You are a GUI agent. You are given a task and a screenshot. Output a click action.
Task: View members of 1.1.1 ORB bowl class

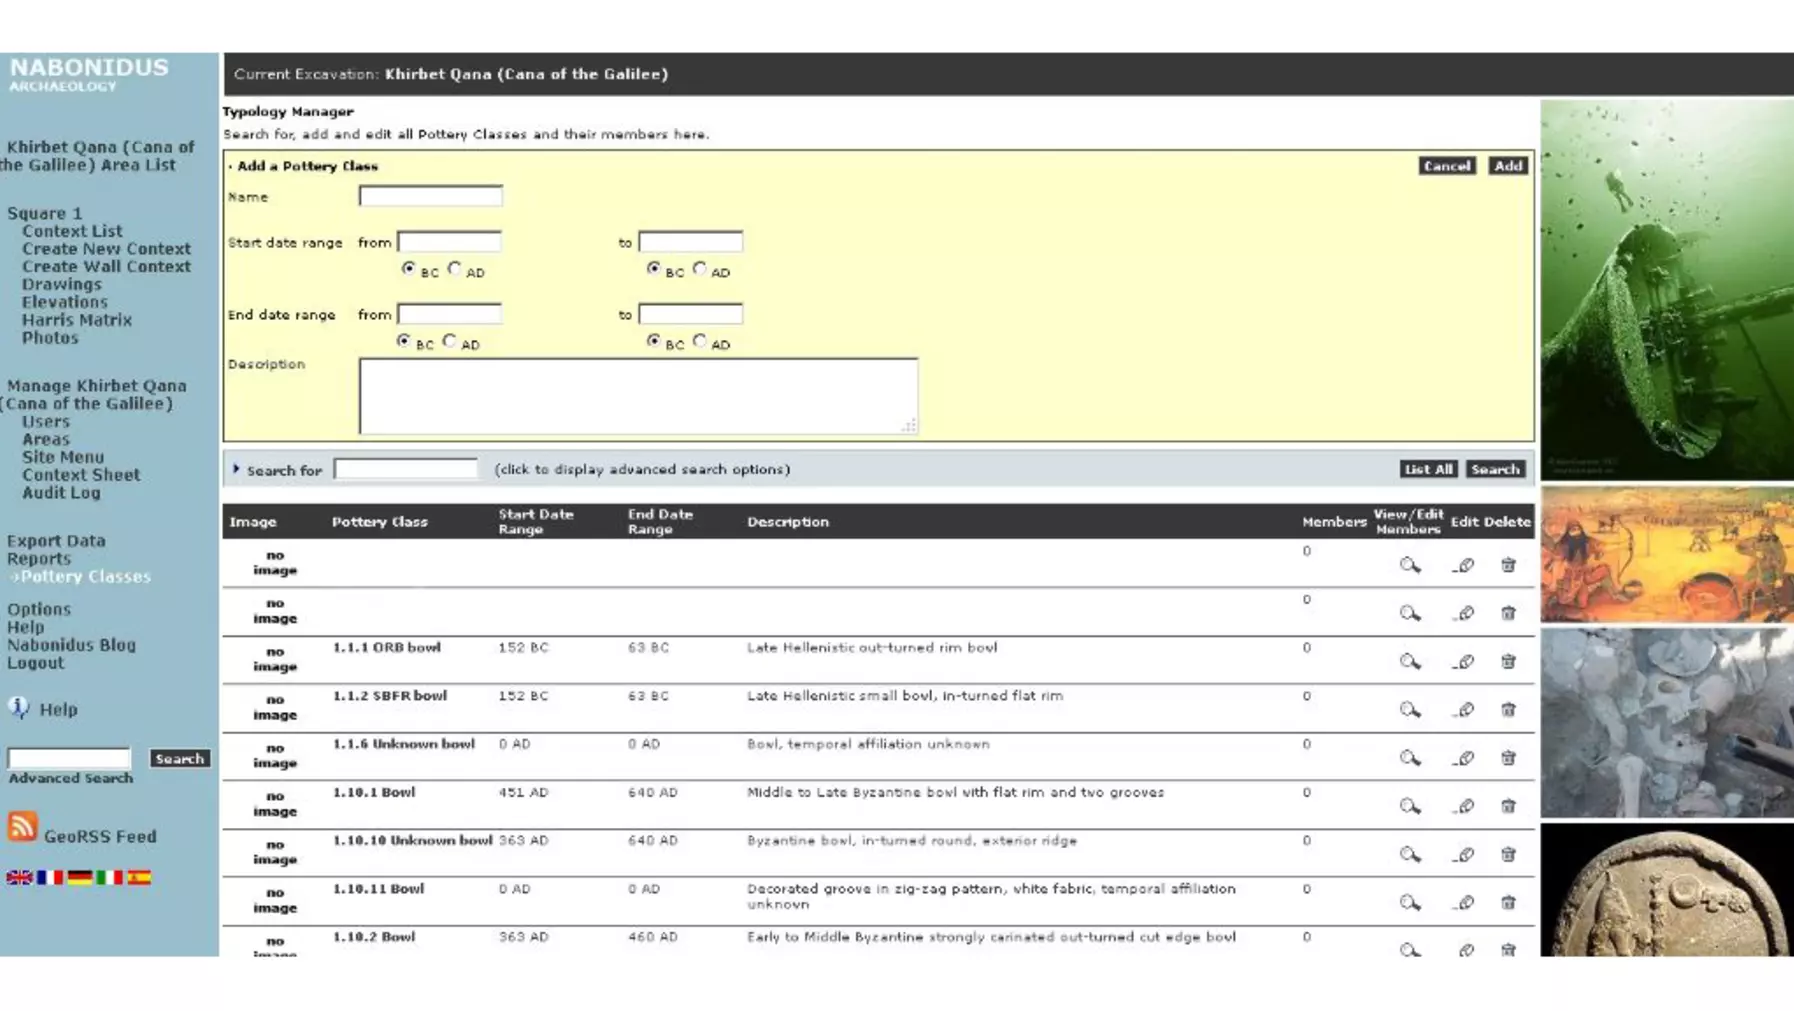click(x=1410, y=662)
